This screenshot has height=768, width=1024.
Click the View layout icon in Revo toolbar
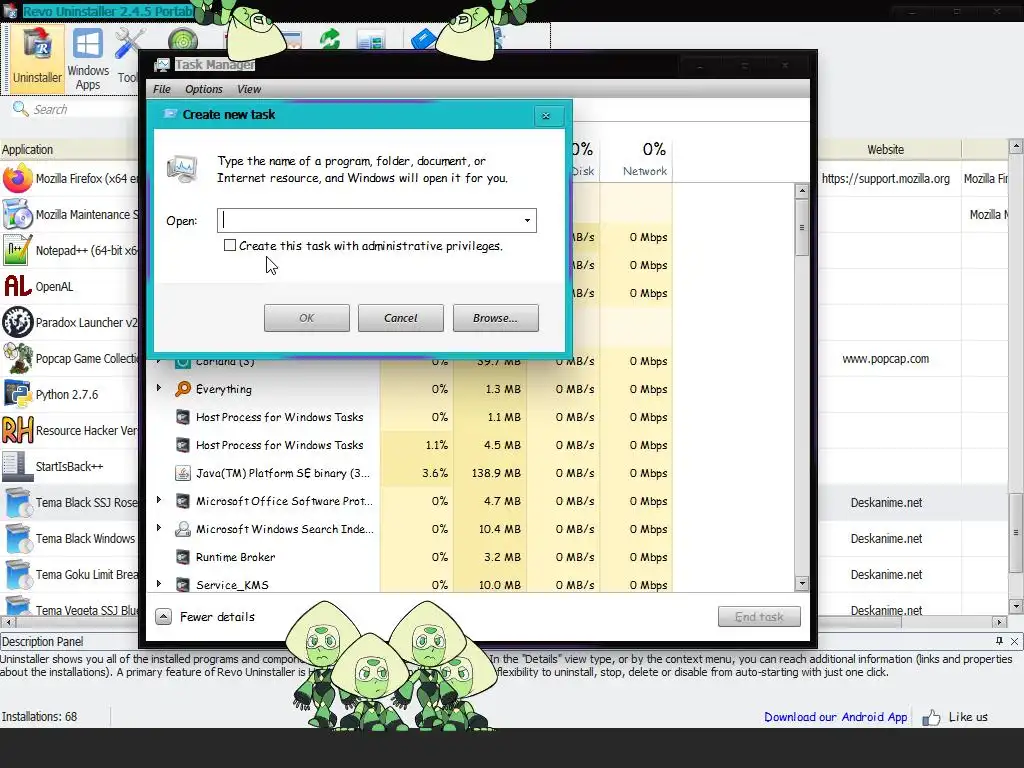pos(371,42)
